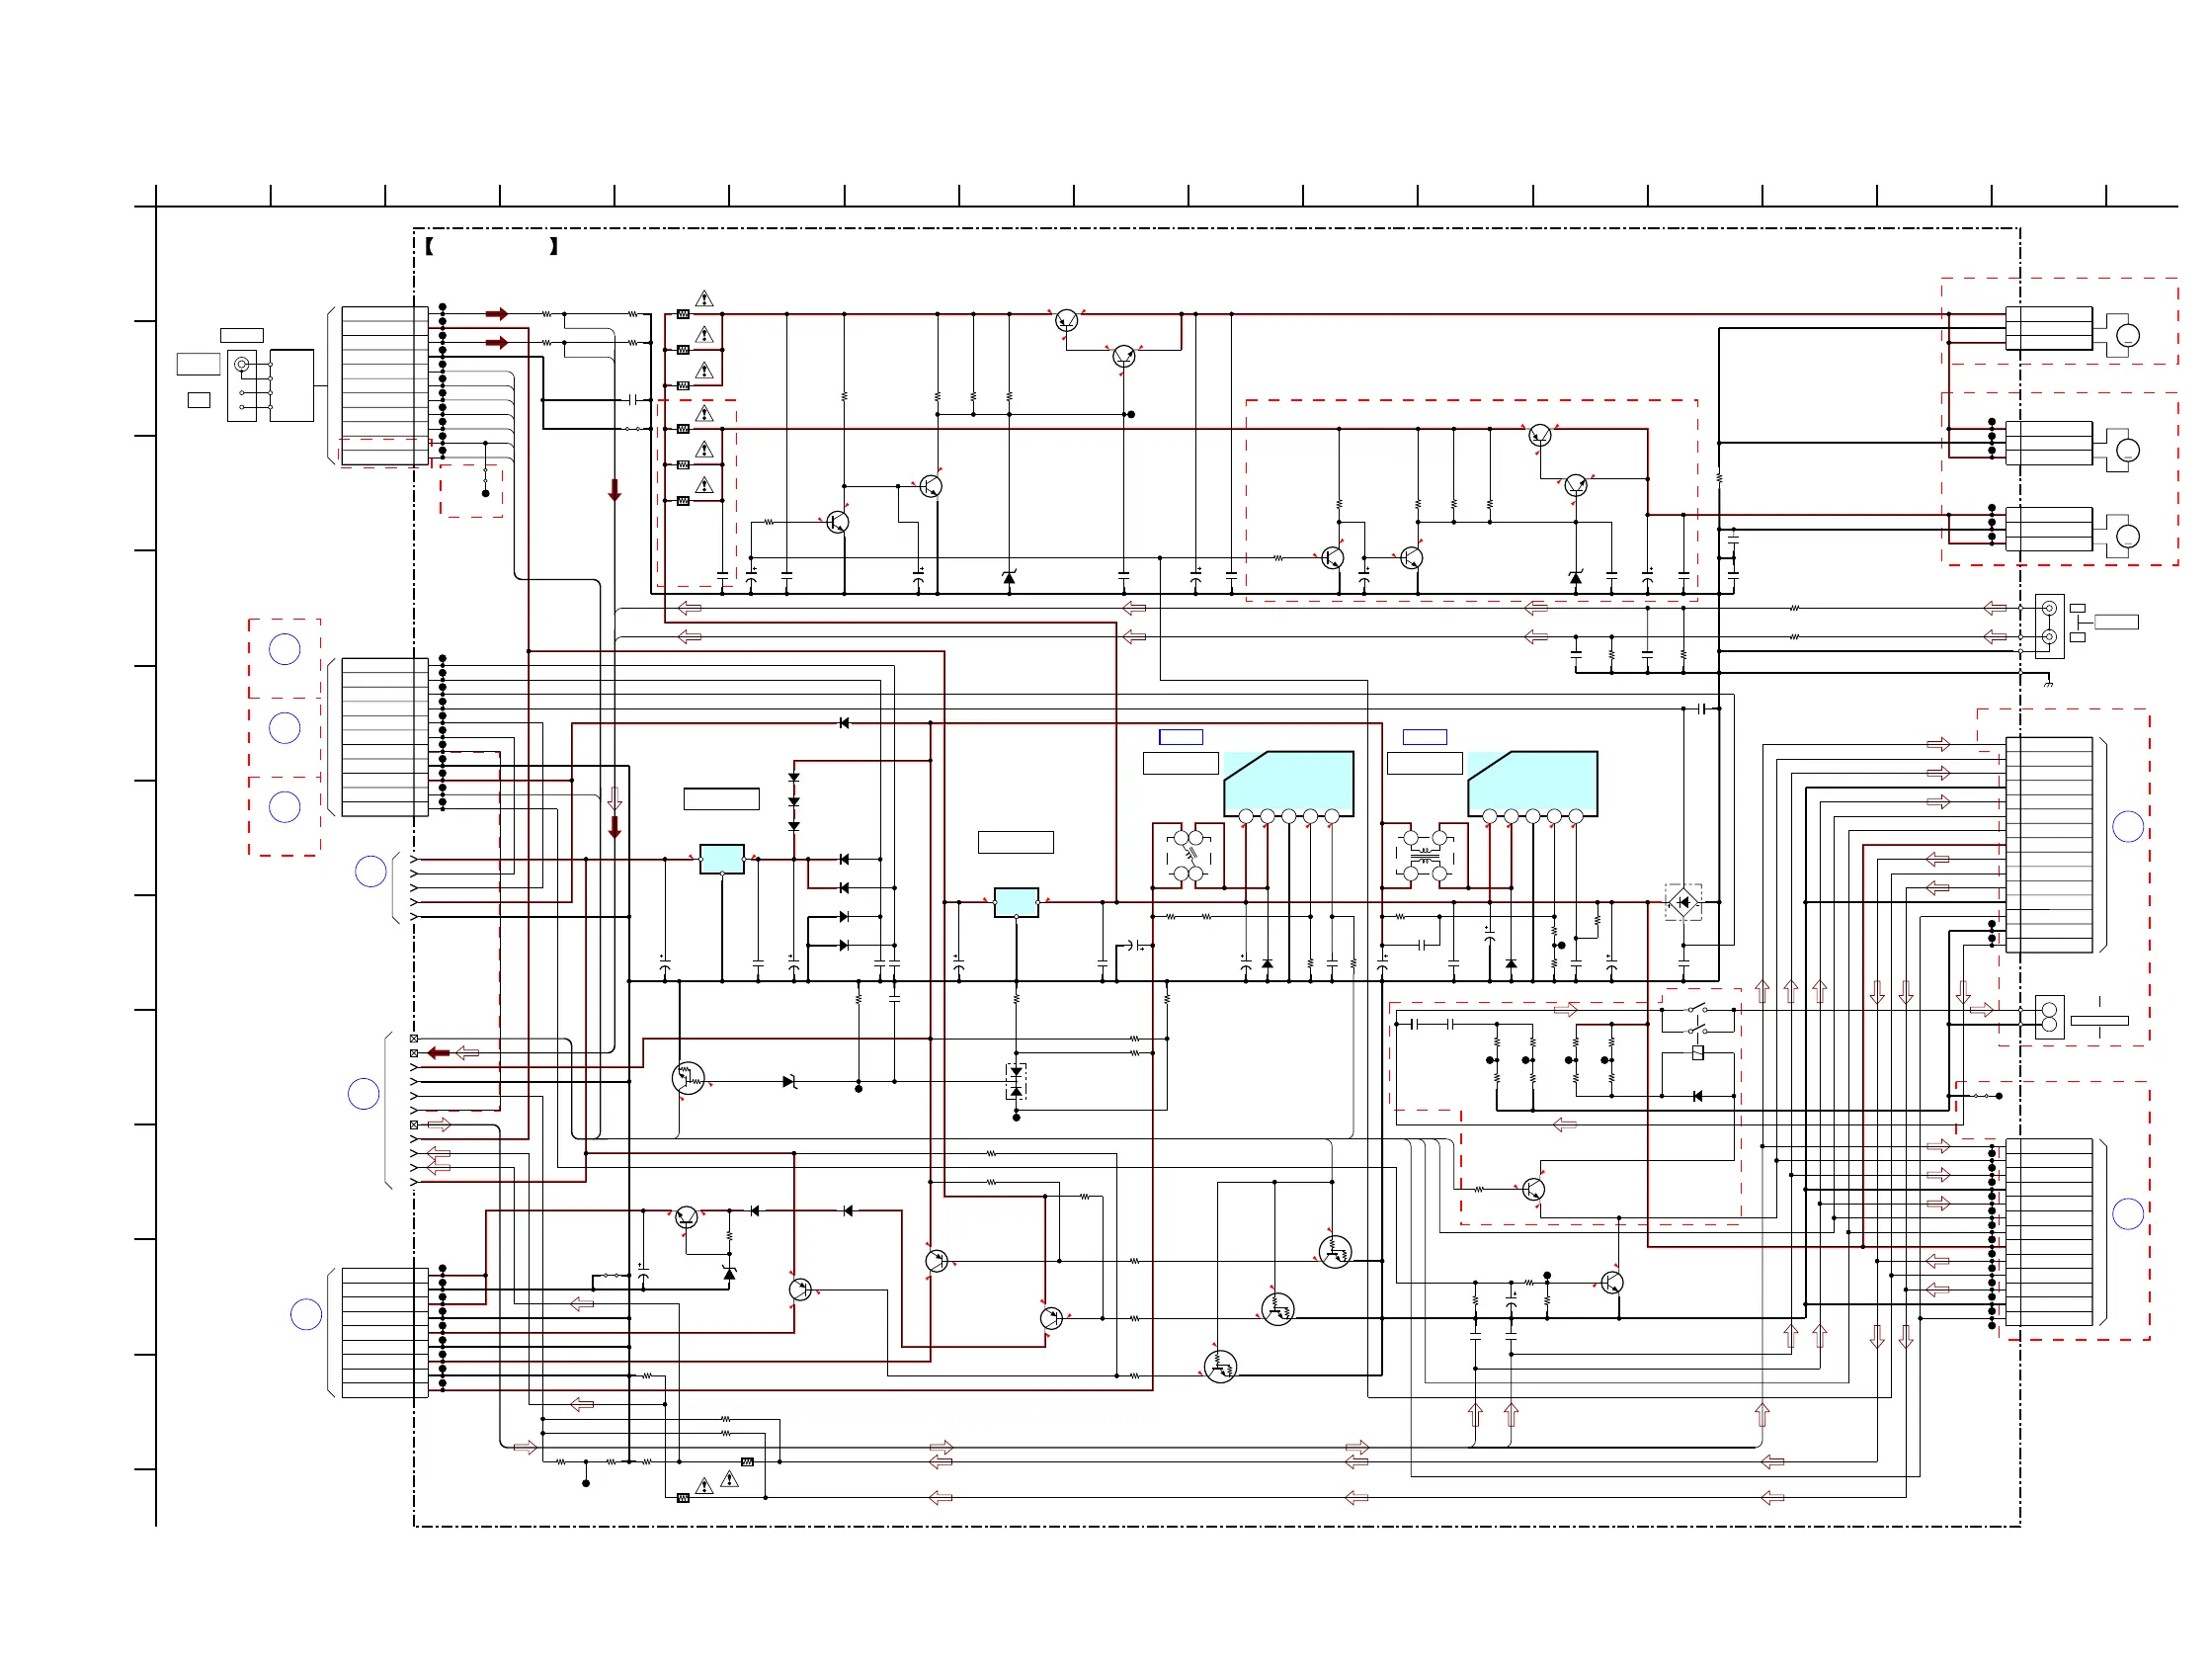
Task: Click the two-circle AC outlet connector symbol
Action: tap(2049, 1017)
